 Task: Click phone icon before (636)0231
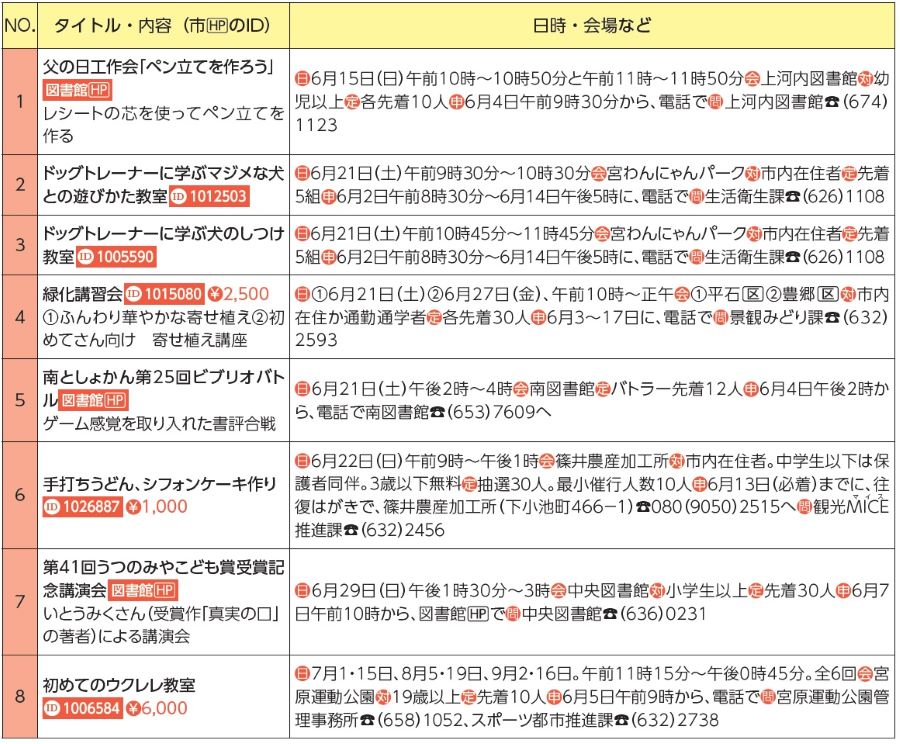coord(610,614)
